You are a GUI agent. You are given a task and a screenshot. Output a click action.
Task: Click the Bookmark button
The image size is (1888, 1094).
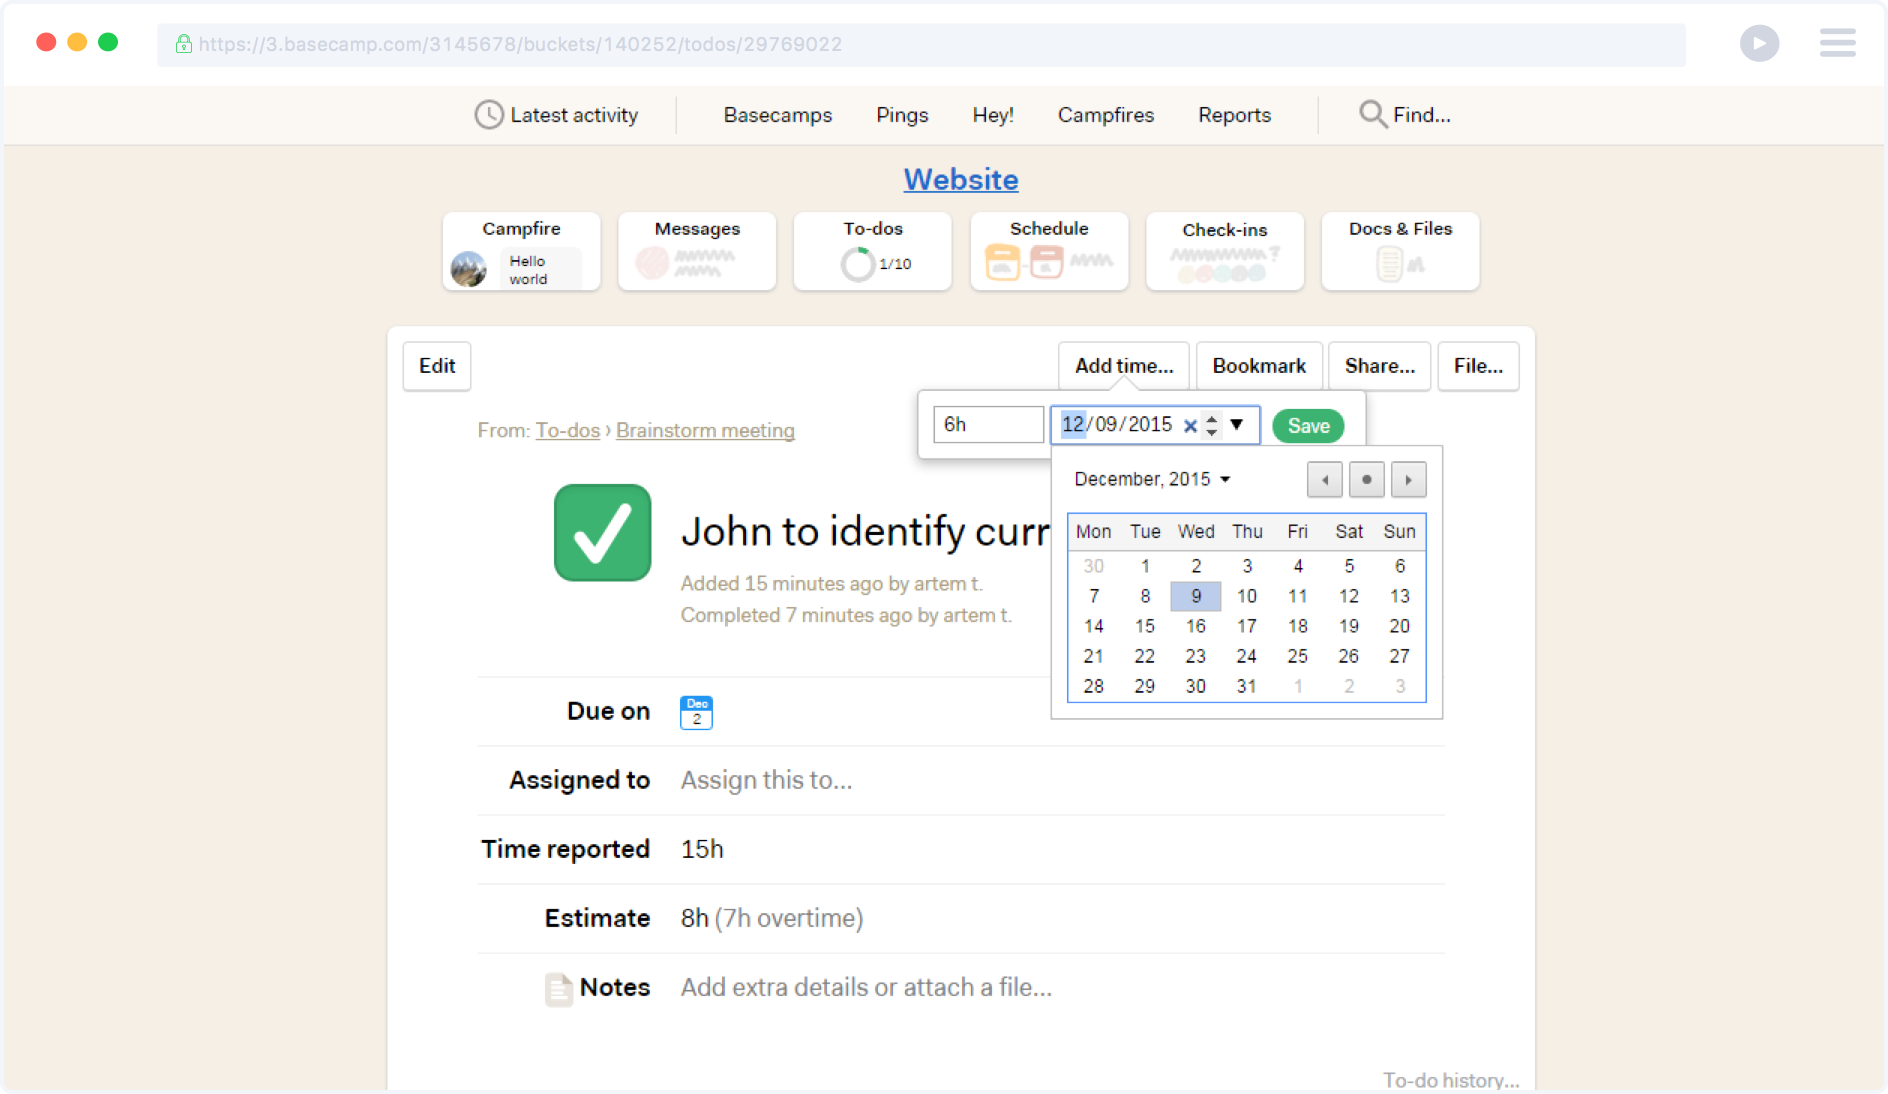(1259, 366)
